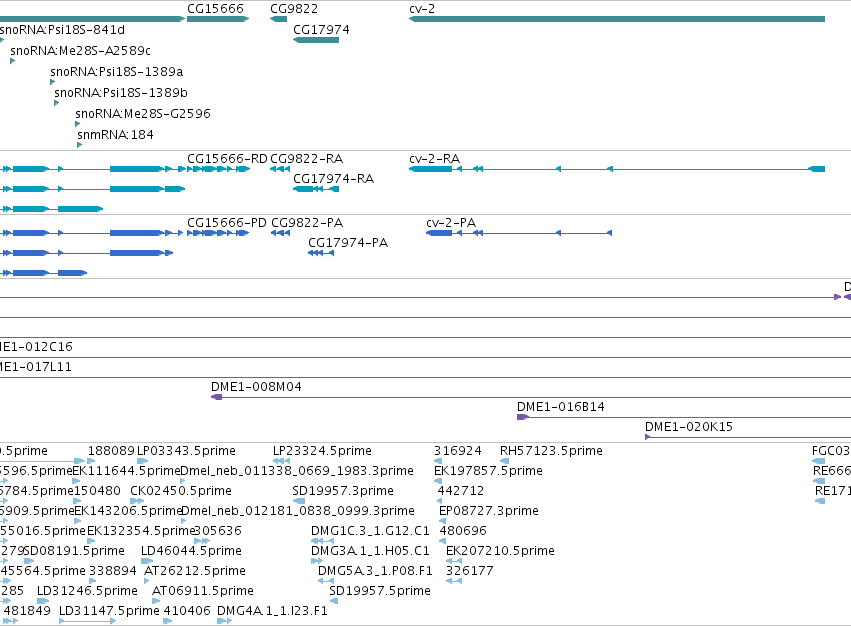
Task: Select the 150480 EST label
Action: pos(97,491)
